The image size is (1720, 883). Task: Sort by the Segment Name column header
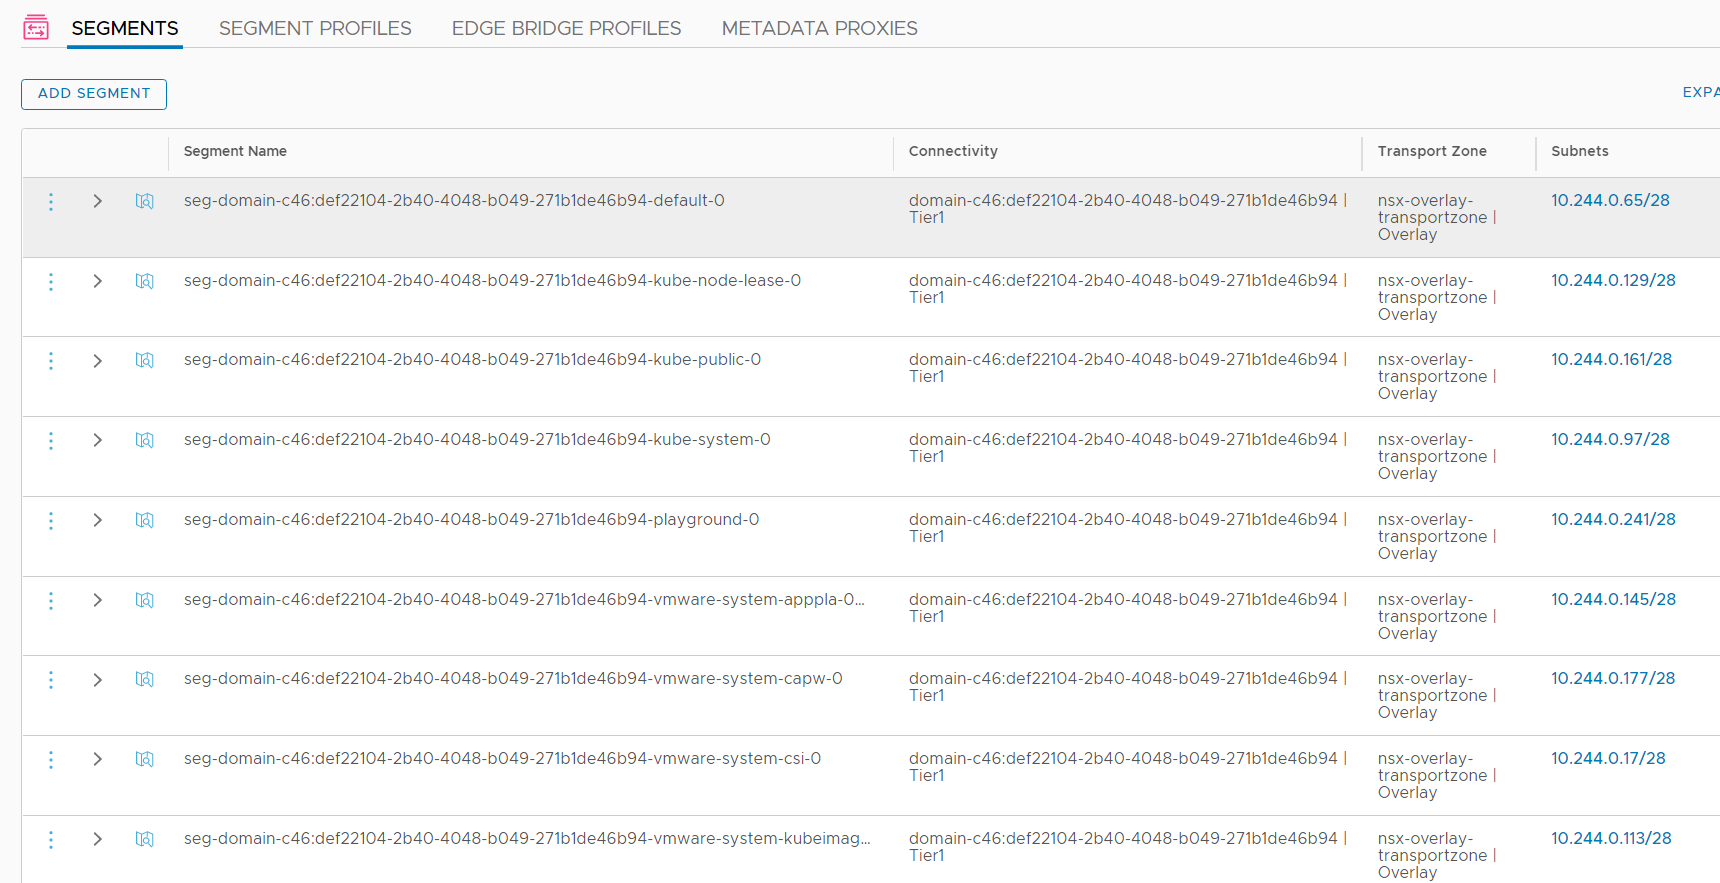(x=235, y=151)
